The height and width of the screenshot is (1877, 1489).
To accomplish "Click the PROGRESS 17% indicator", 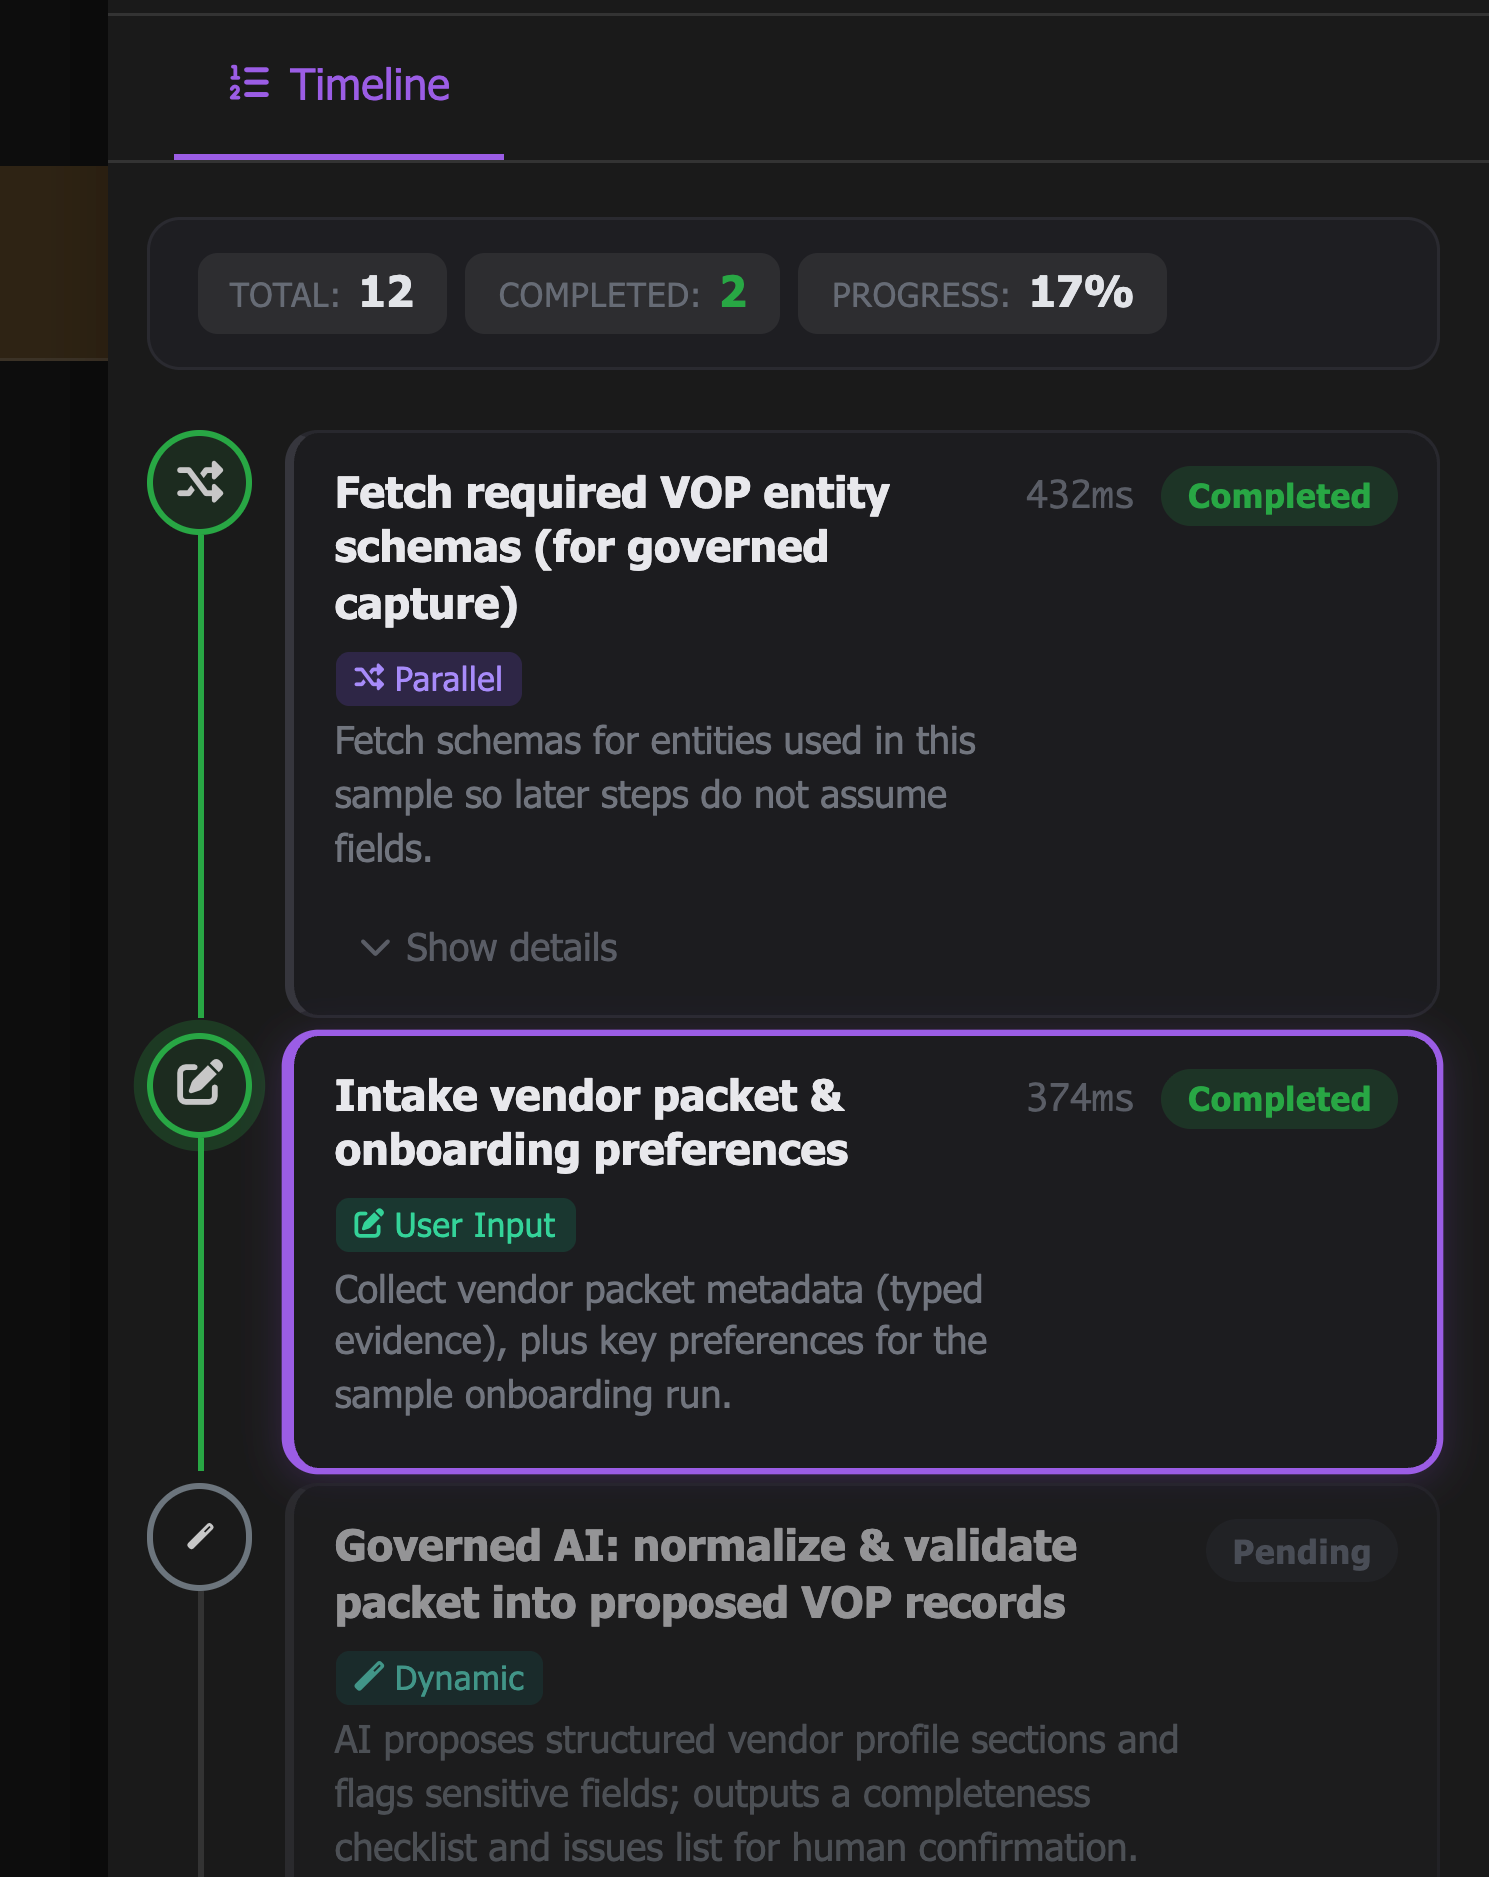I will pyautogui.click(x=981, y=293).
